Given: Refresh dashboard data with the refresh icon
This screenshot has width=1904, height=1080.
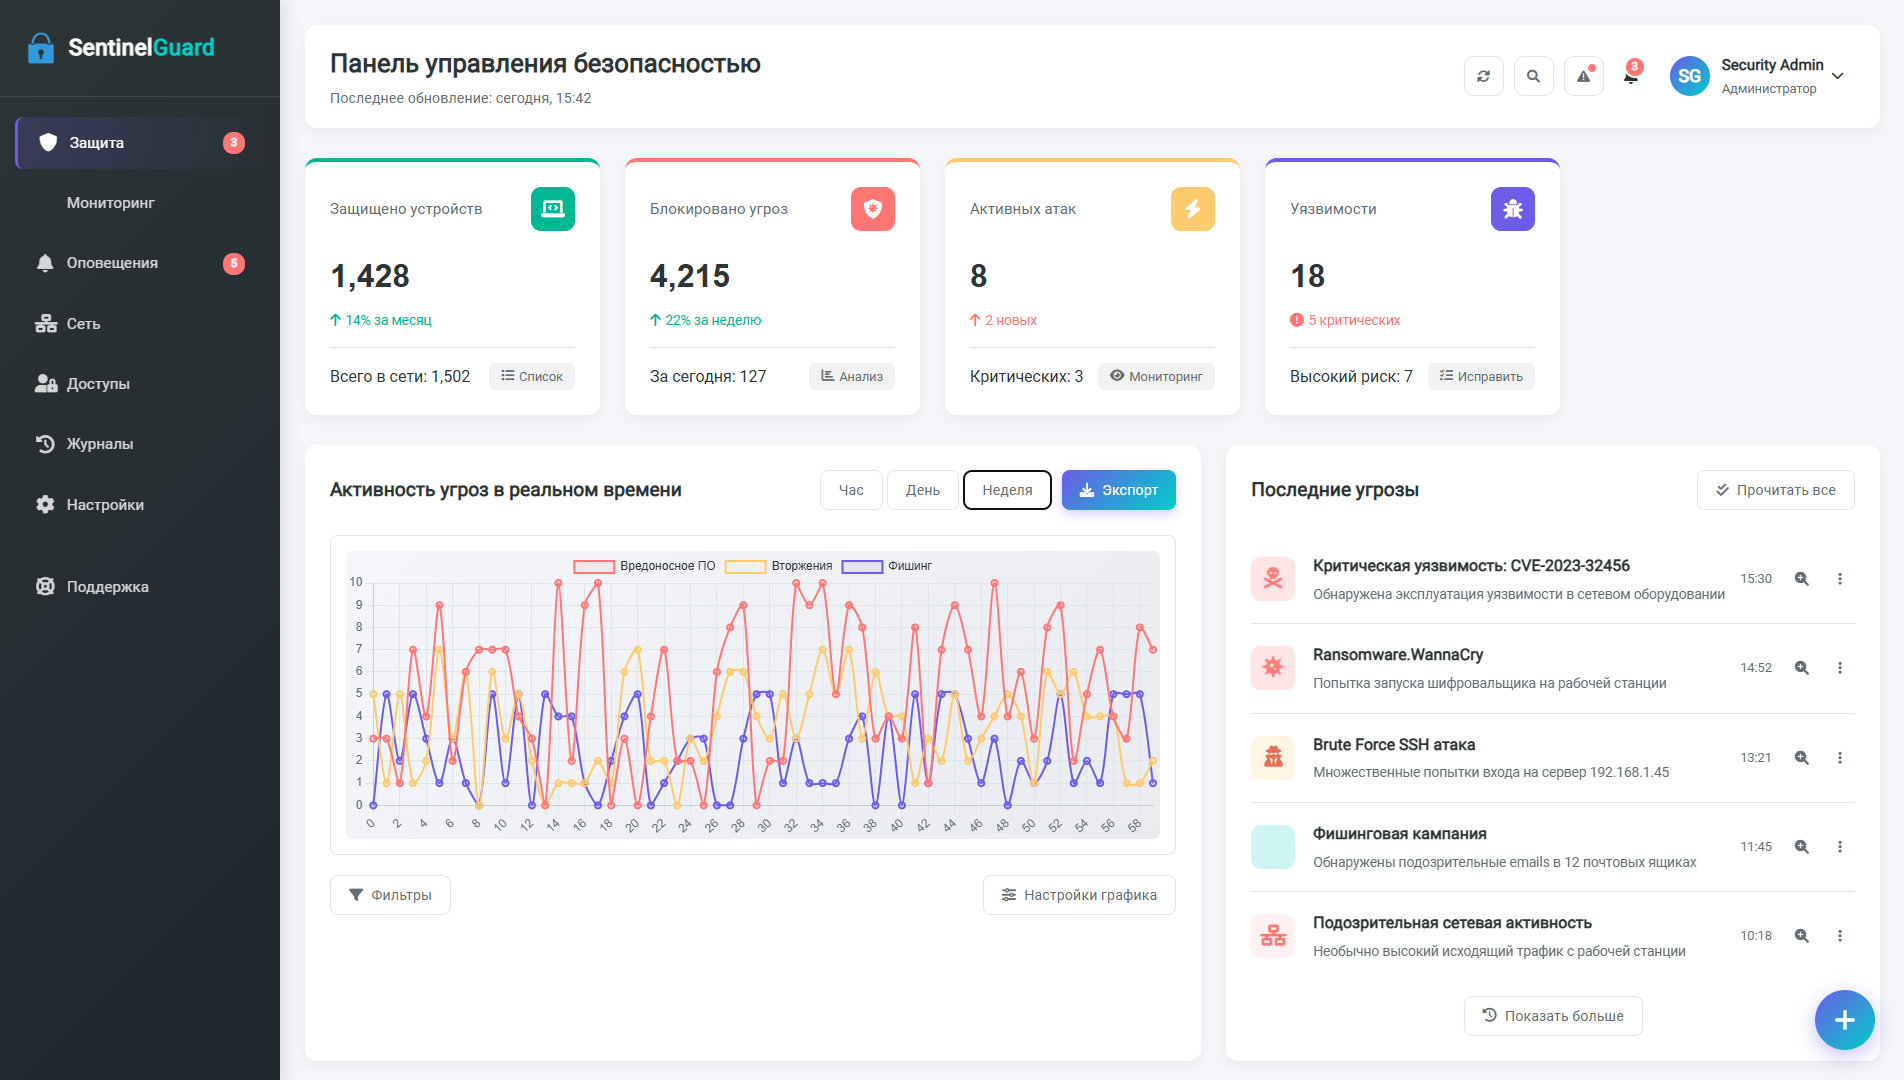Looking at the screenshot, I should tap(1484, 76).
